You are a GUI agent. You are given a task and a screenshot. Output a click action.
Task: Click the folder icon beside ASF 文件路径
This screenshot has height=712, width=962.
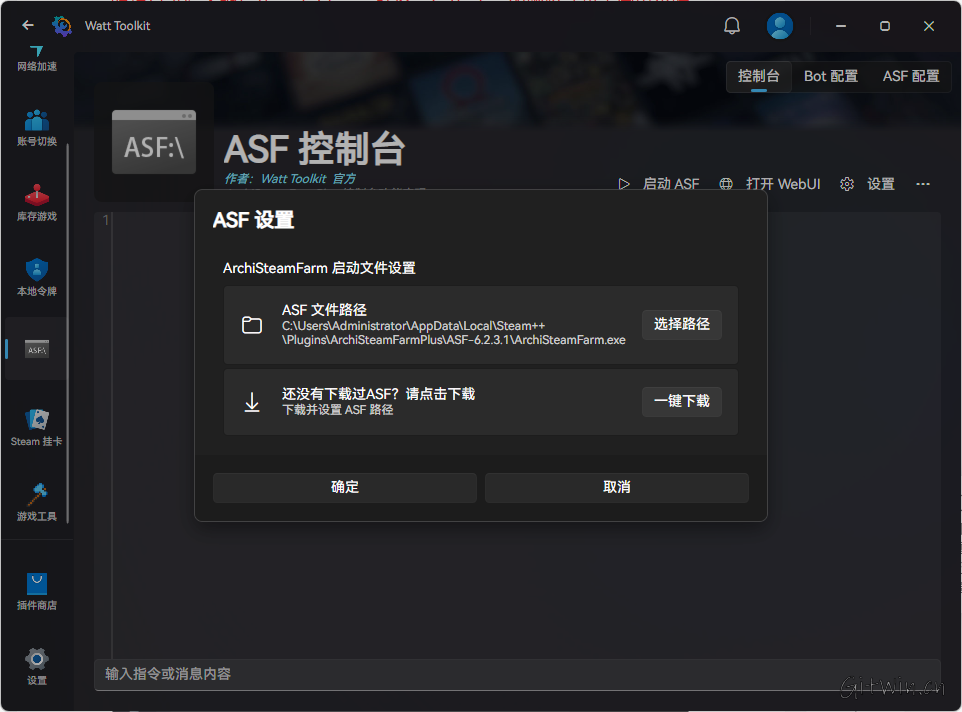252,324
